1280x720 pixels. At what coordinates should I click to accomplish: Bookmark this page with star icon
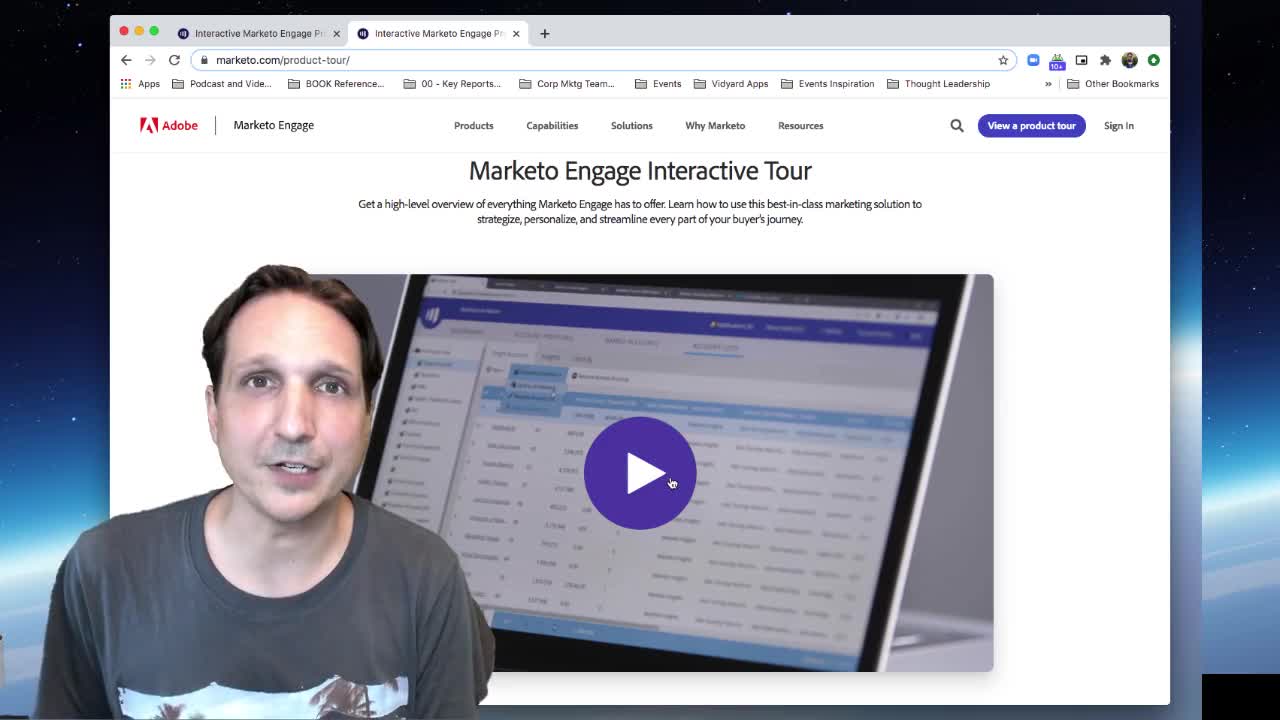pos(1003,60)
